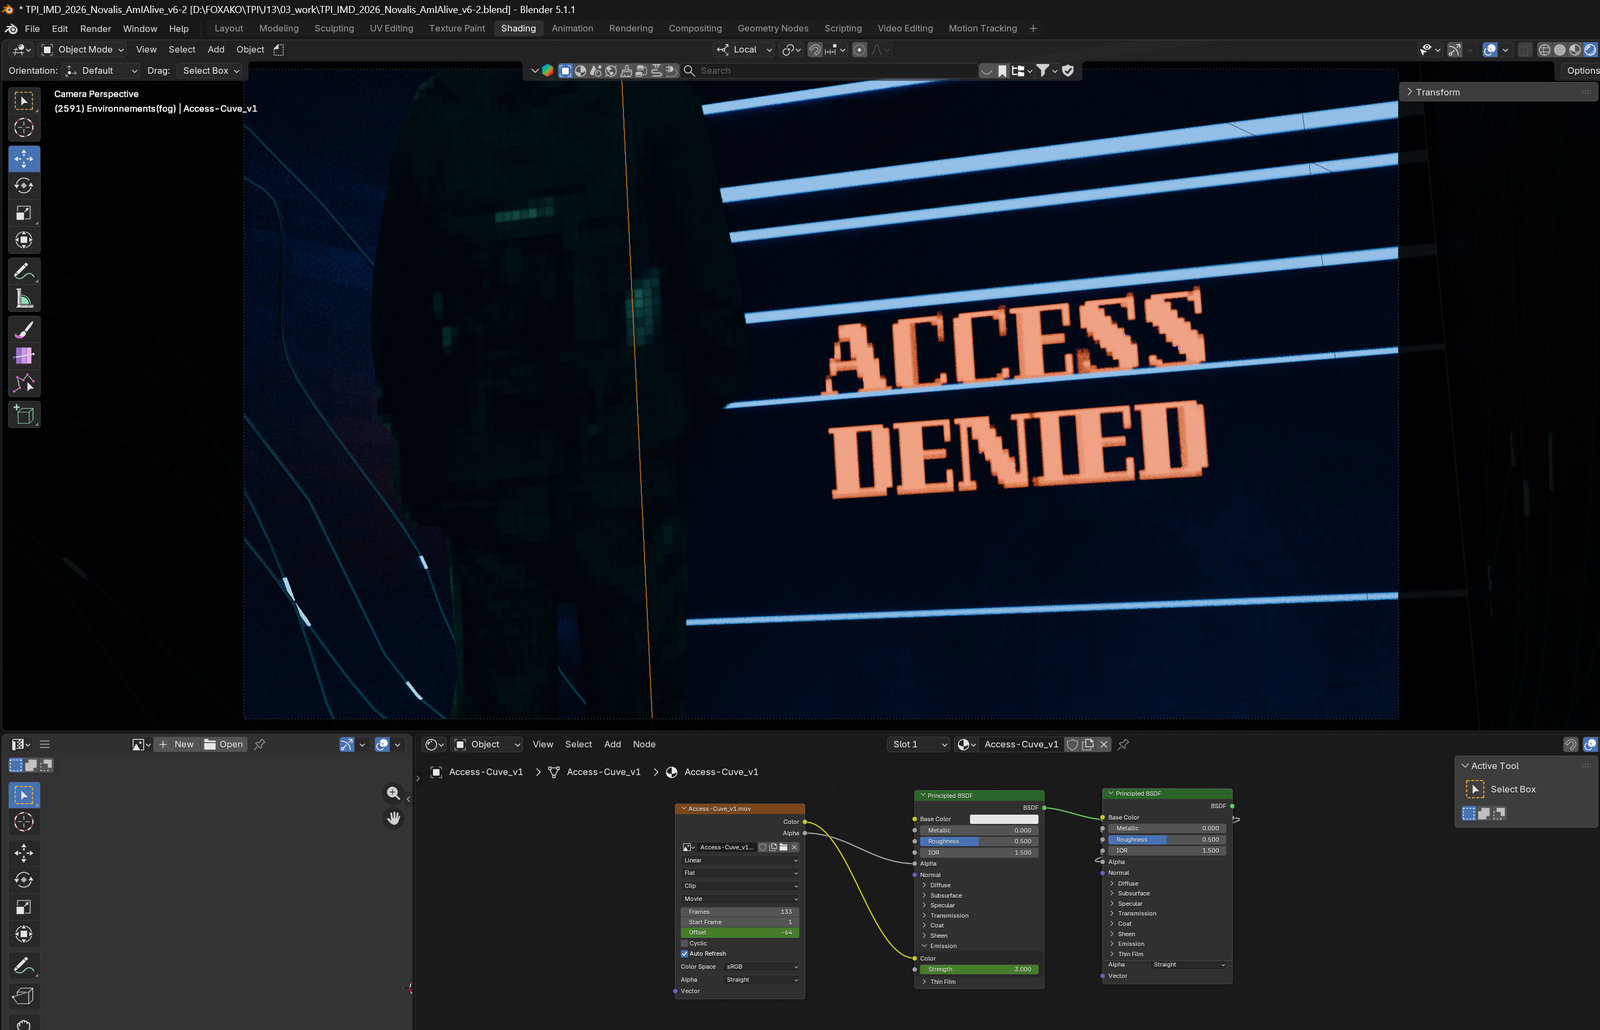Toggle proportional editing in viewport header

click(859, 49)
